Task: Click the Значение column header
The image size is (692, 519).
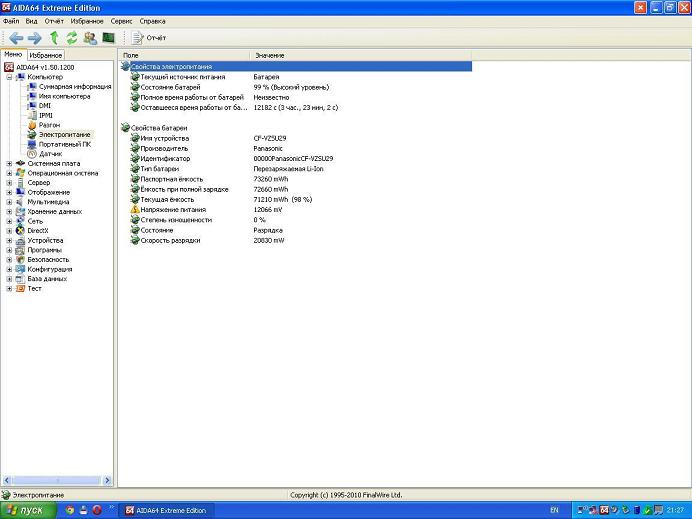Action: 269,55
